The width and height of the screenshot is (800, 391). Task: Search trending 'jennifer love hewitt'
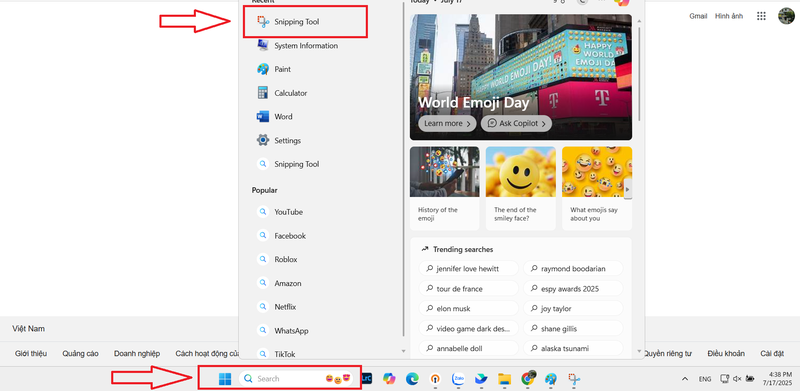click(x=468, y=268)
